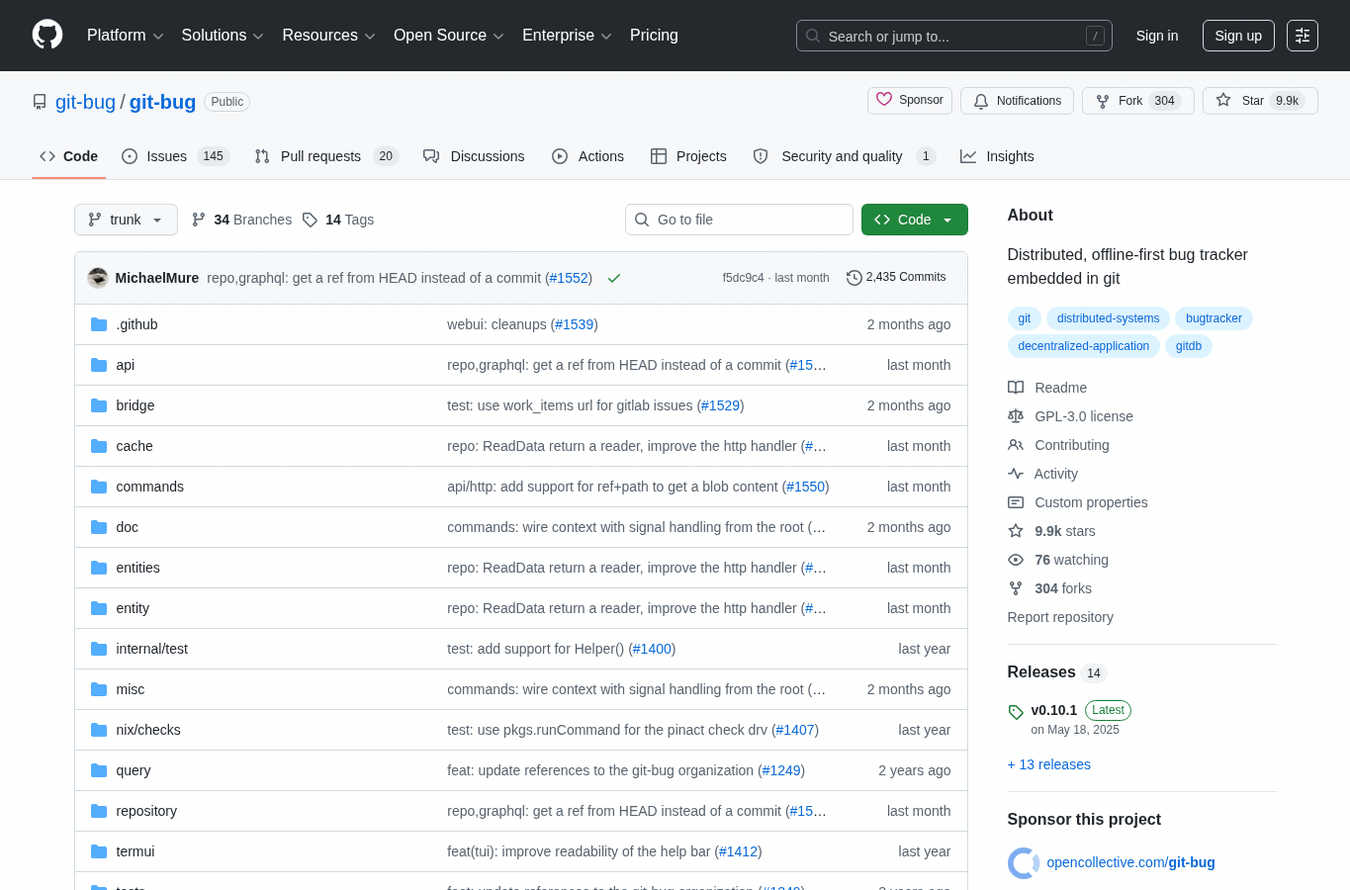Open Custom properties in About

click(1078, 502)
